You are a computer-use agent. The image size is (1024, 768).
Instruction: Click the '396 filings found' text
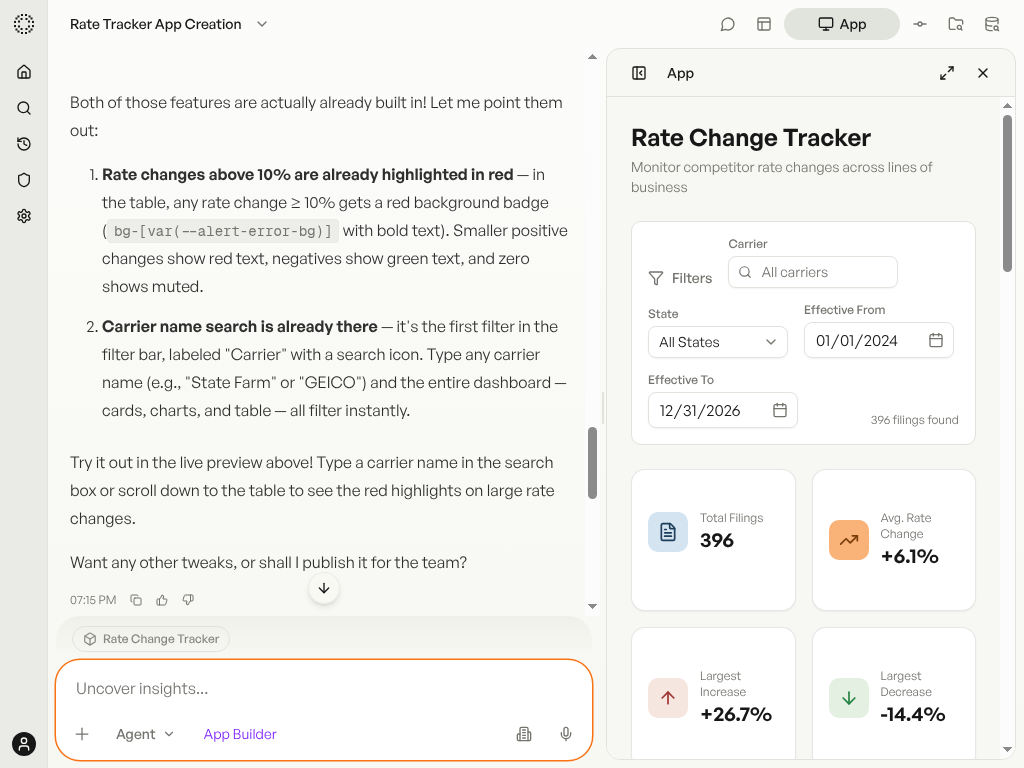pos(914,420)
